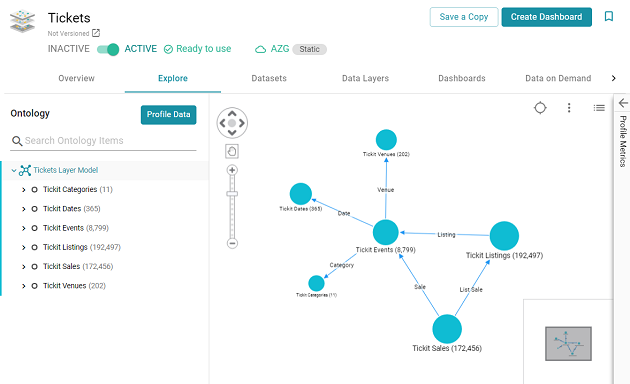Viewport: 630px width, 384px height.
Task: Click the Profile Data button
Action: point(168,114)
